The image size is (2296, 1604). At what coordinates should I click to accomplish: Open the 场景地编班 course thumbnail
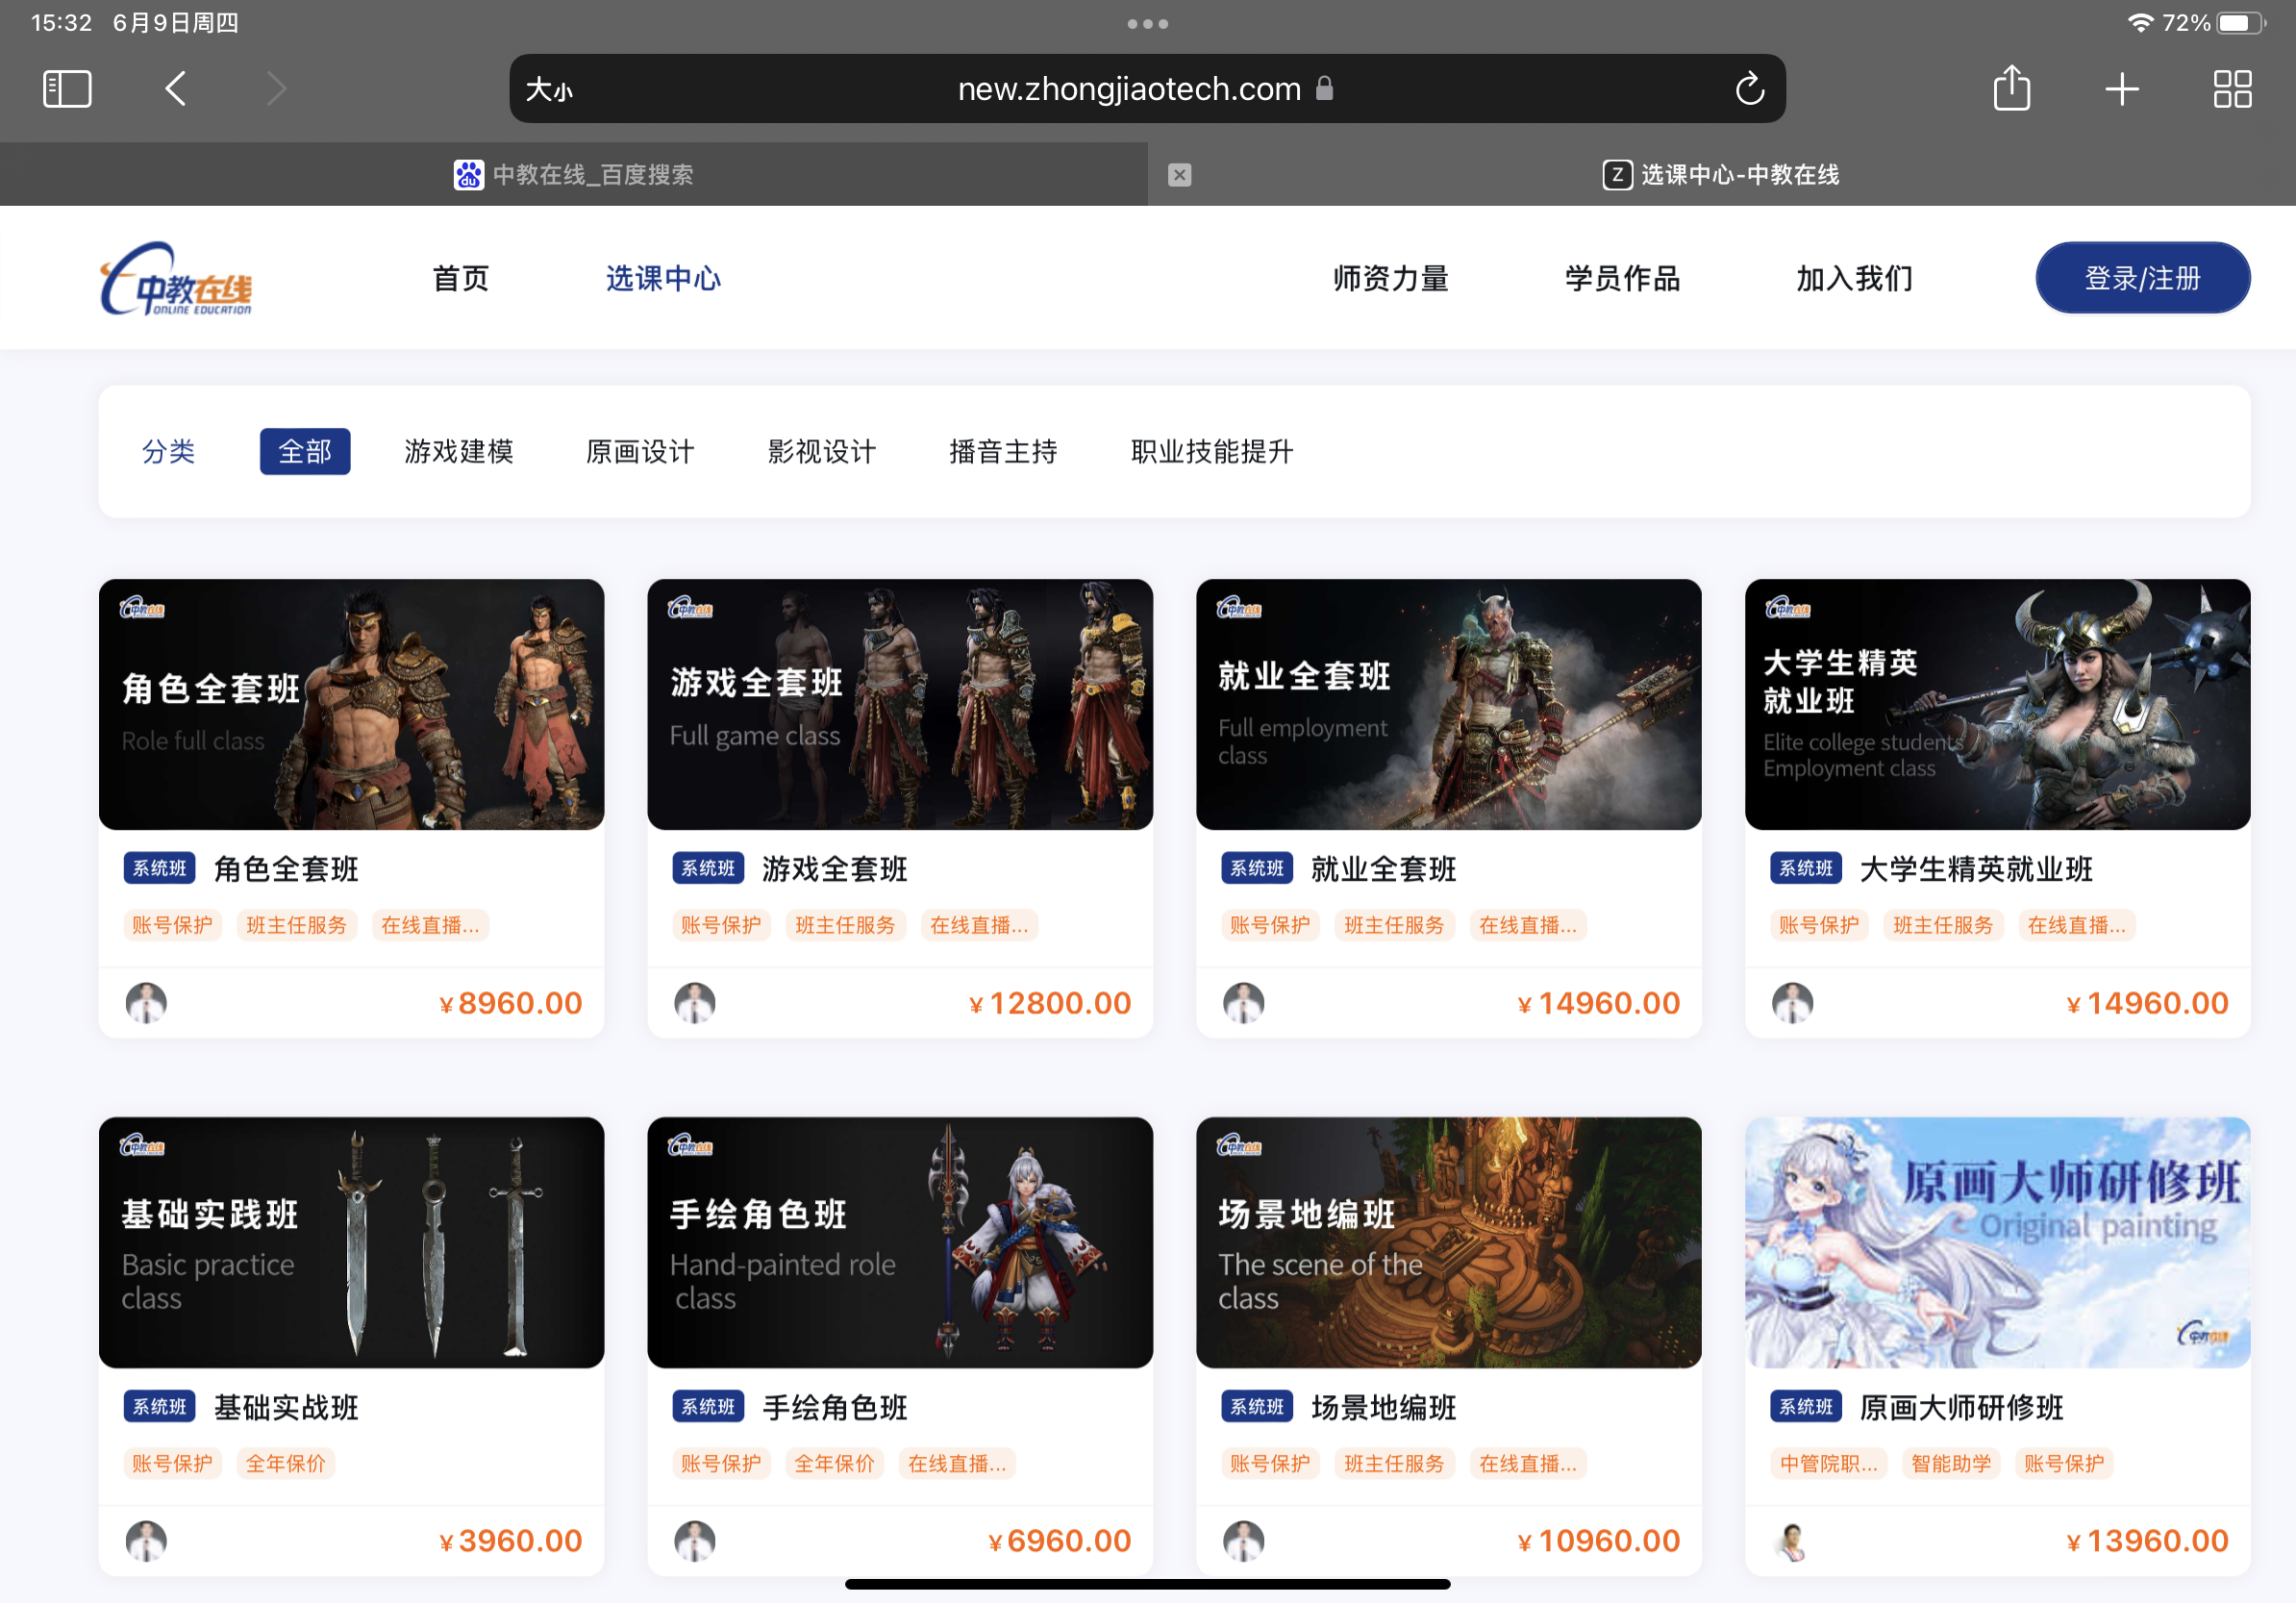point(1448,1242)
